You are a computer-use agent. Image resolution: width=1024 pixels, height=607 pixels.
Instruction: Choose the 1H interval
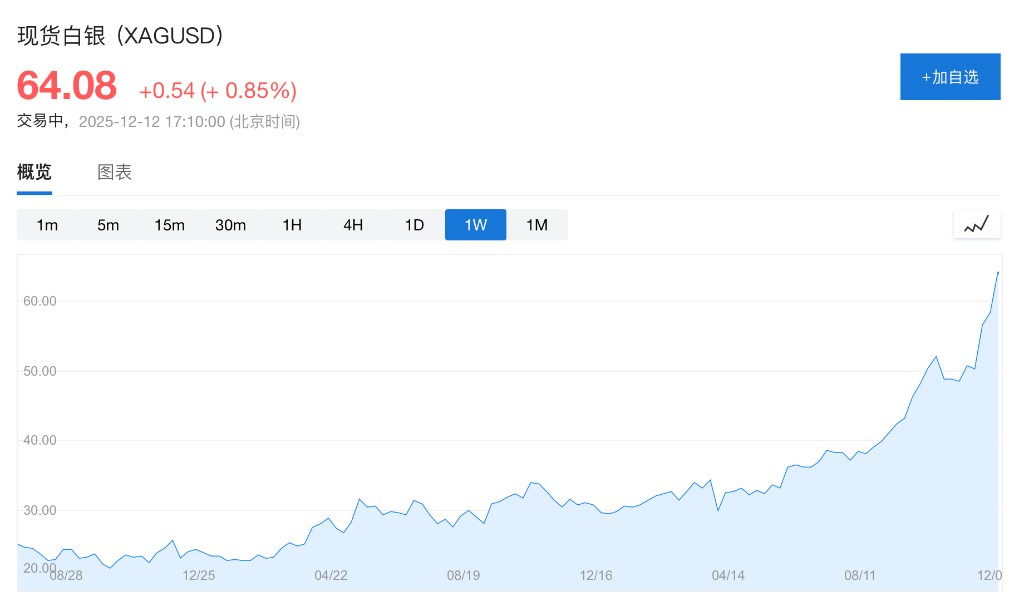(x=292, y=225)
